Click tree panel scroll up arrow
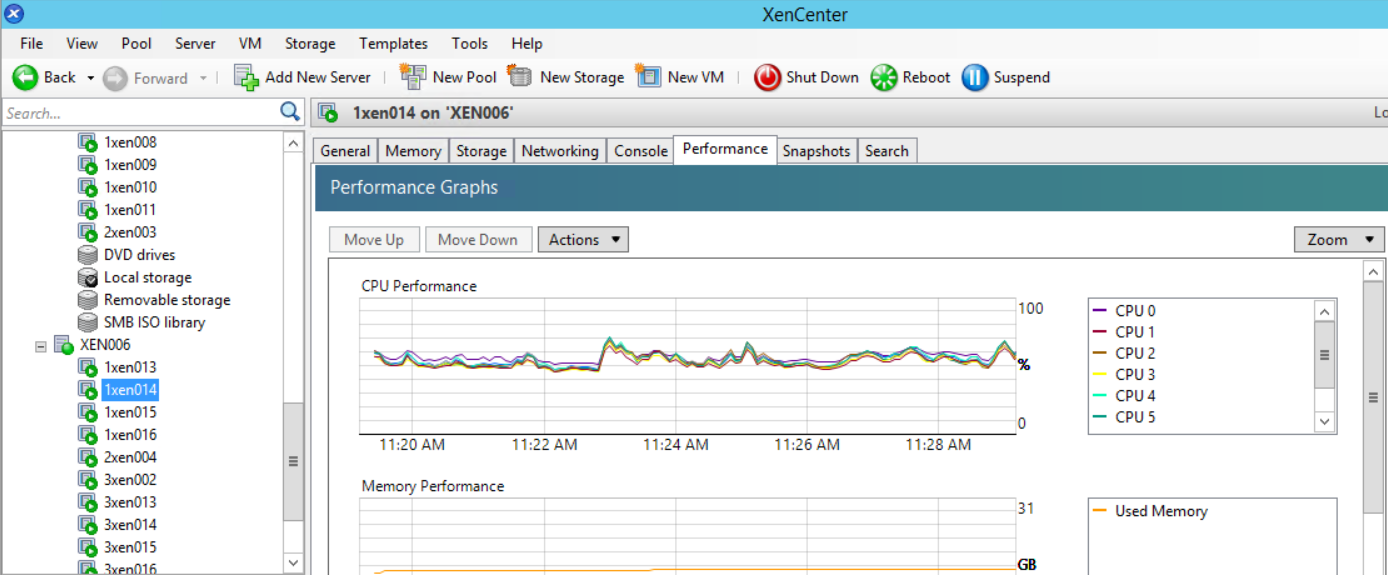 [x=293, y=144]
